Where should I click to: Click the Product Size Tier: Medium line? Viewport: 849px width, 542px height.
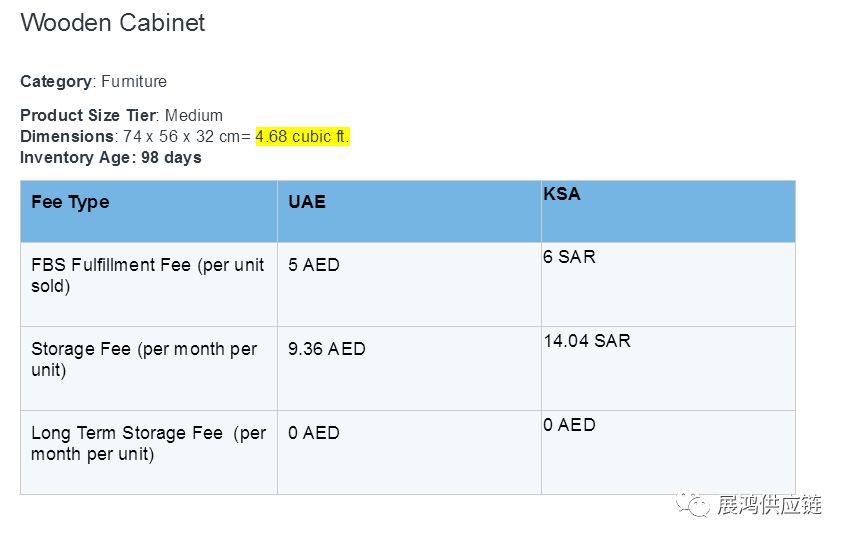[x=121, y=115]
